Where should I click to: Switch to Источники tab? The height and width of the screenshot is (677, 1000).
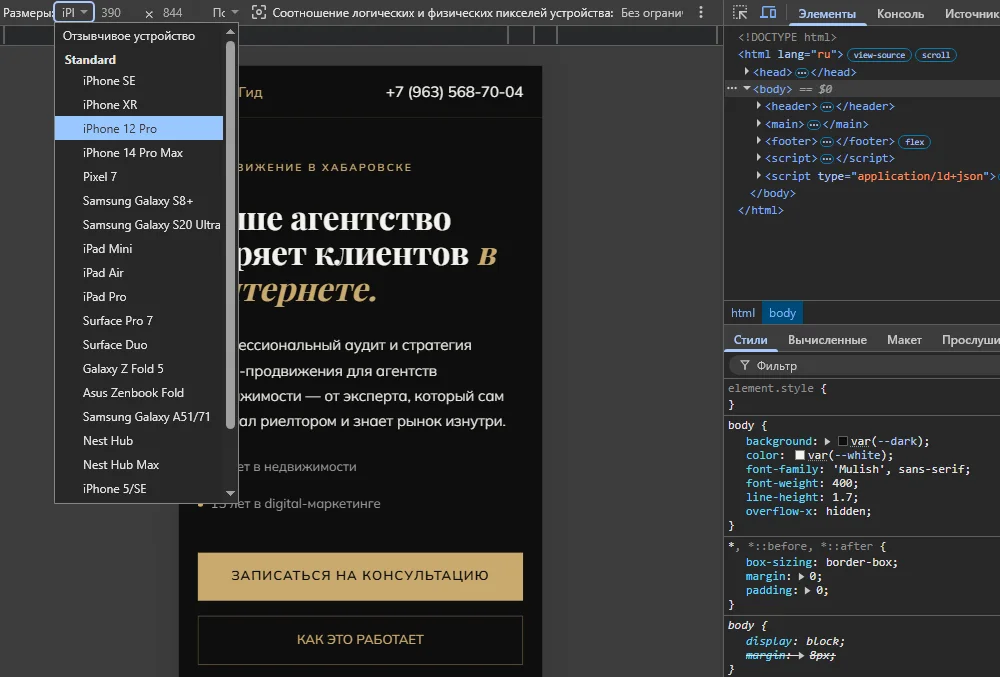point(971,13)
